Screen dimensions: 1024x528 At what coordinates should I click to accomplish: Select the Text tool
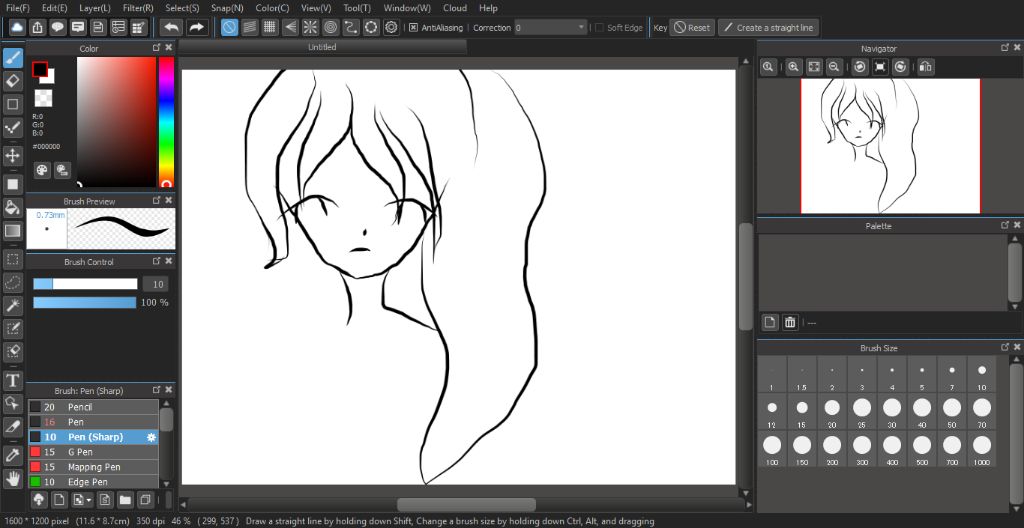click(x=12, y=380)
